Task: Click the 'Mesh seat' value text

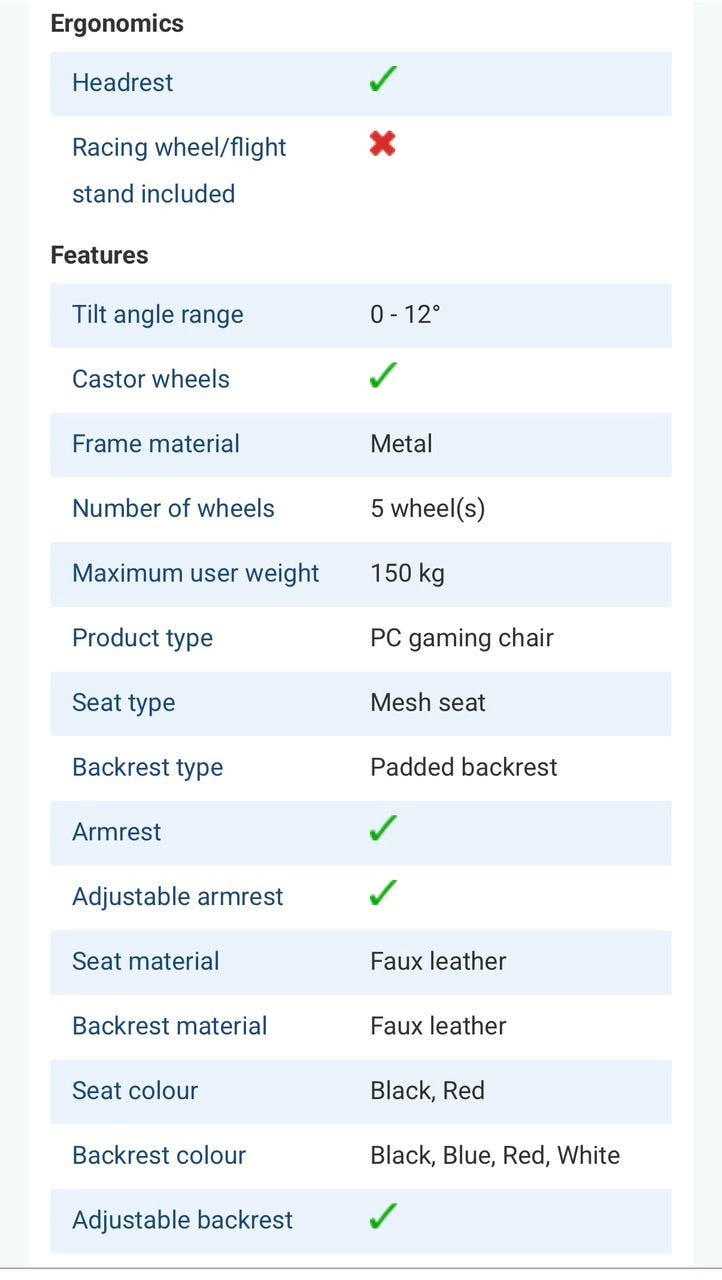Action: (x=427, y=703)
